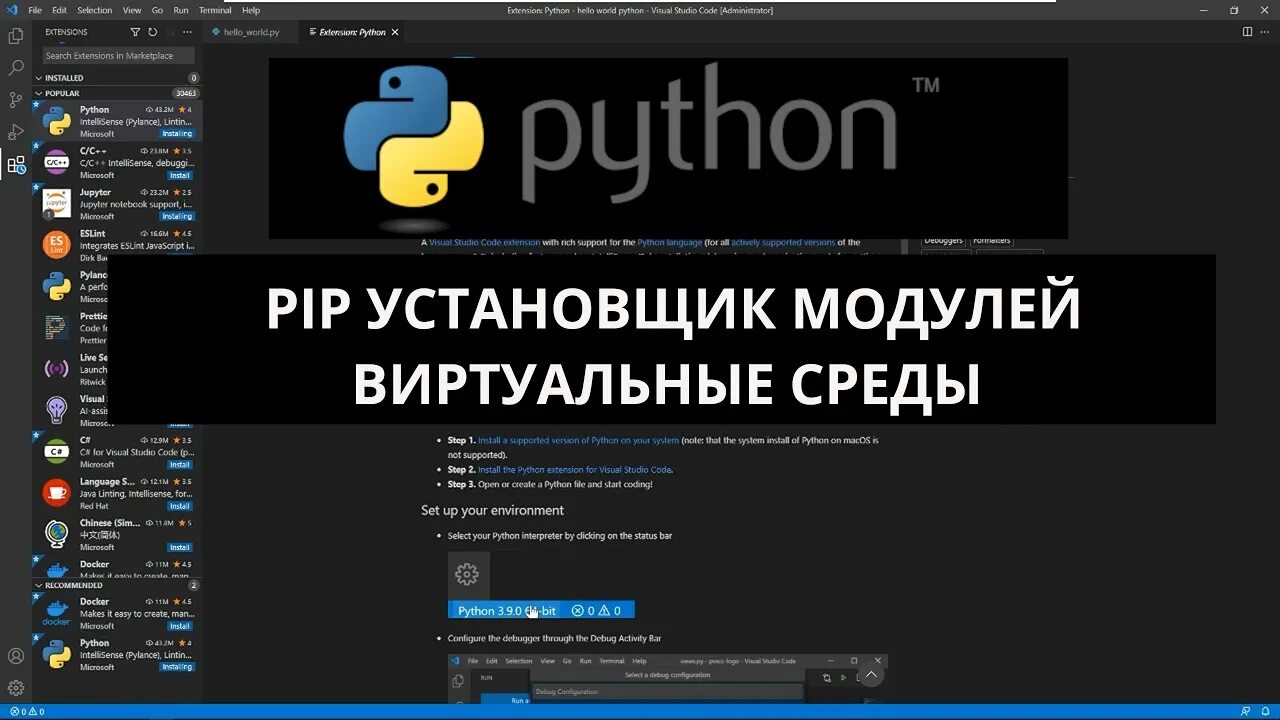Click the Language Support Java coffee icon

[57, 492]
